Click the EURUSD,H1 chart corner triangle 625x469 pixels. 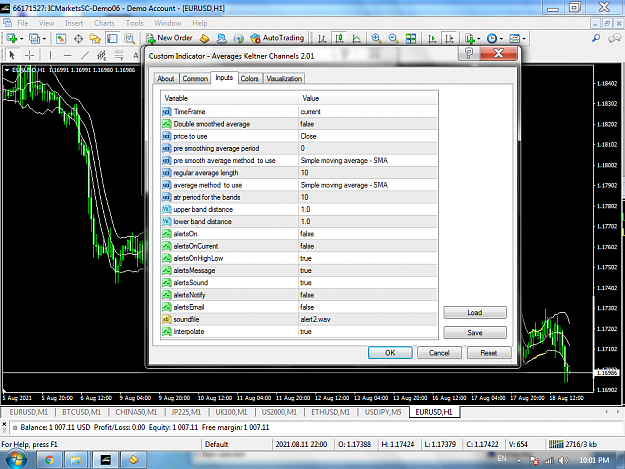pos(7,70)
